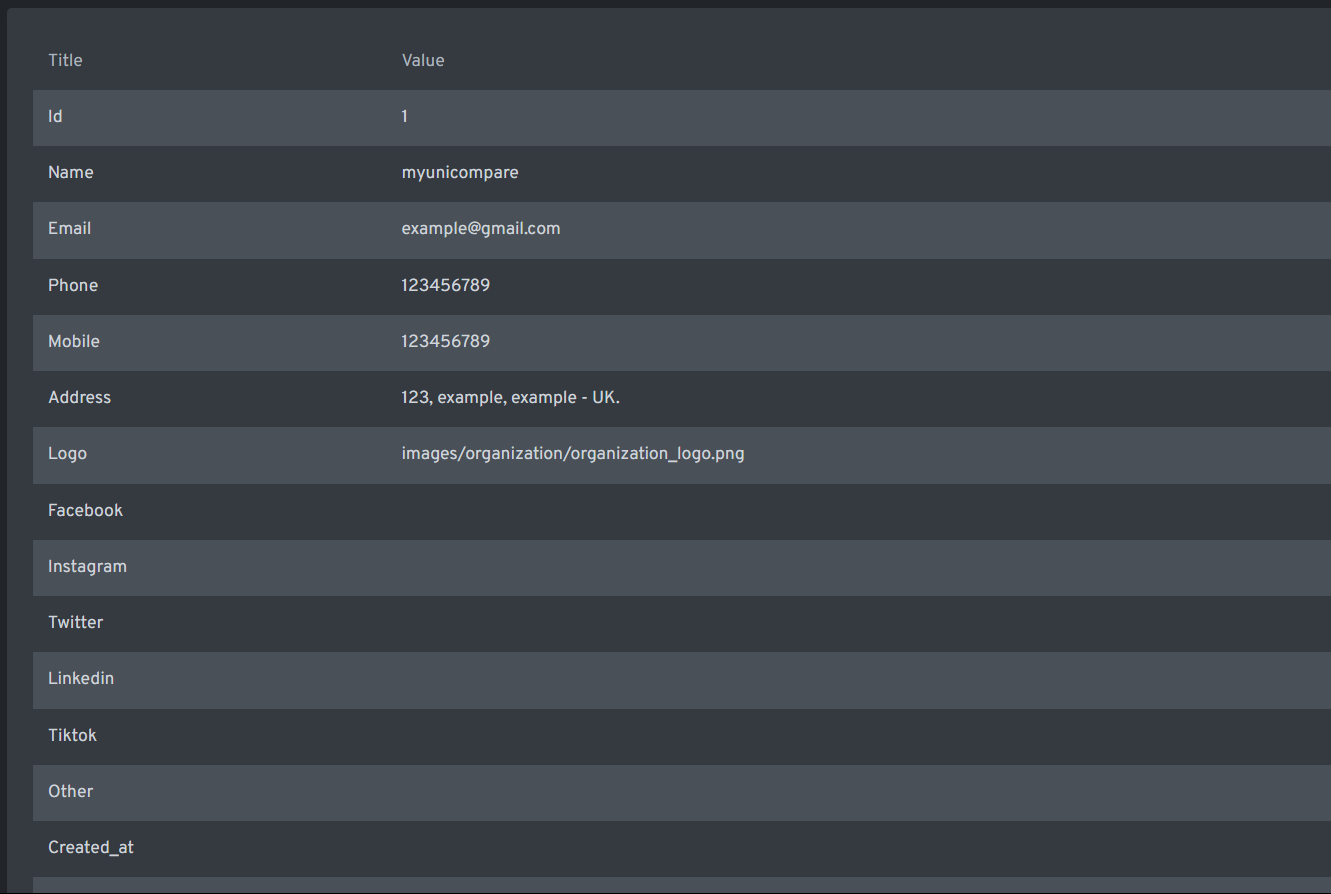Viewport: 1331px width, 894px height.
Task: Click the Name row label
Action: [70, 173]
